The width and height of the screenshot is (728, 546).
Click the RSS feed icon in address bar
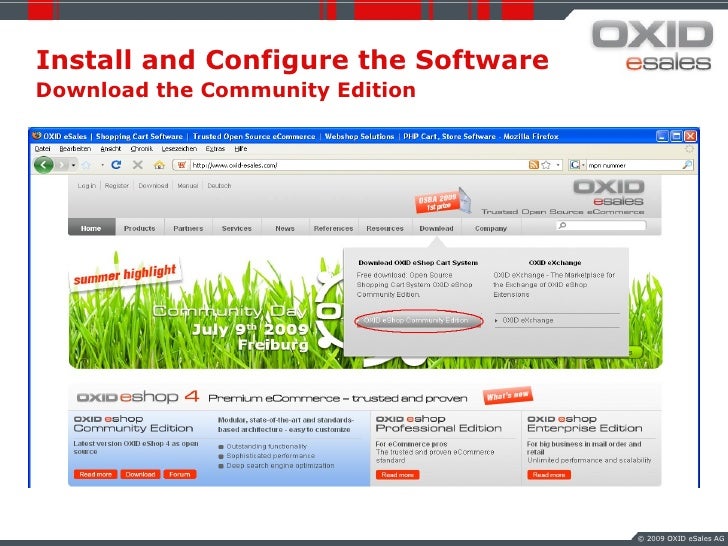(534, 165)
